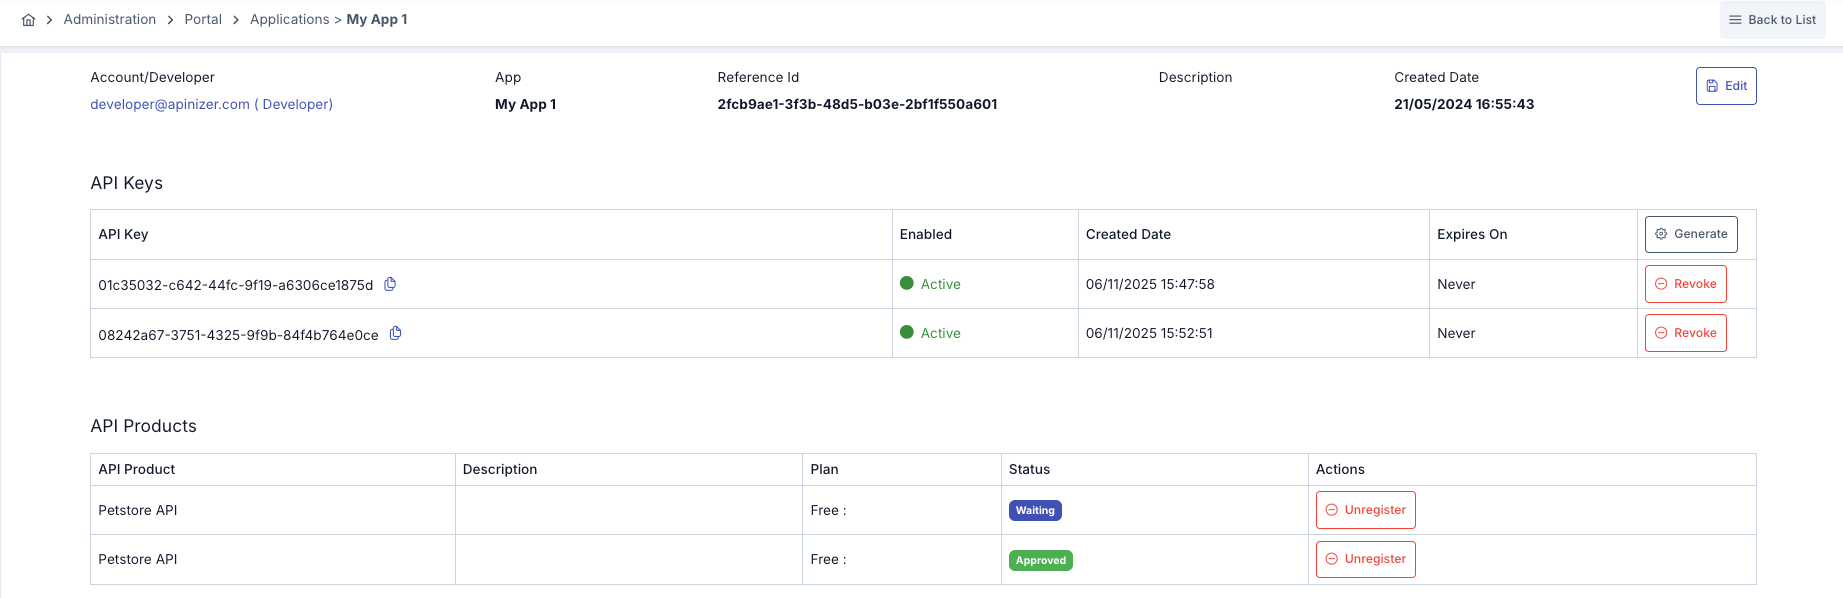Copy the second API key starting with 08242a67
The width and height of the screenshot is (1843, 598).
tap(395, 333)
